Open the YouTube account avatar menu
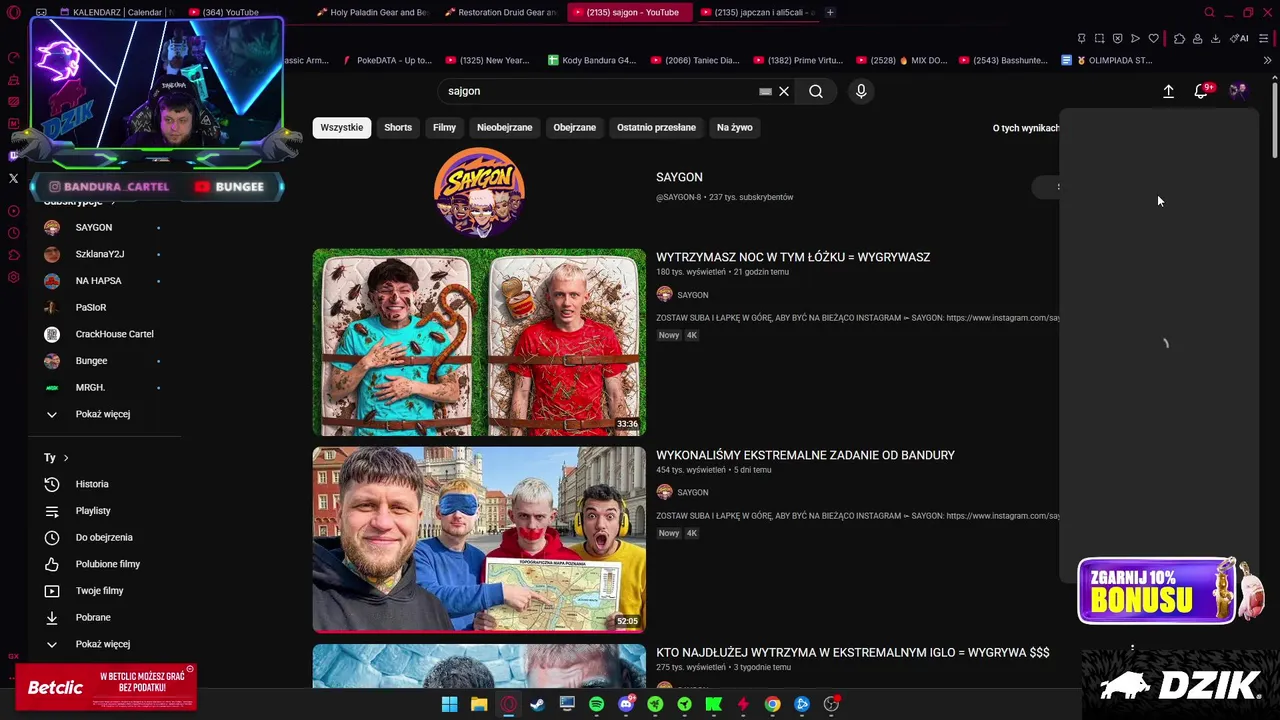This screenshot has width=1280, height=720. pos(1238,91)
